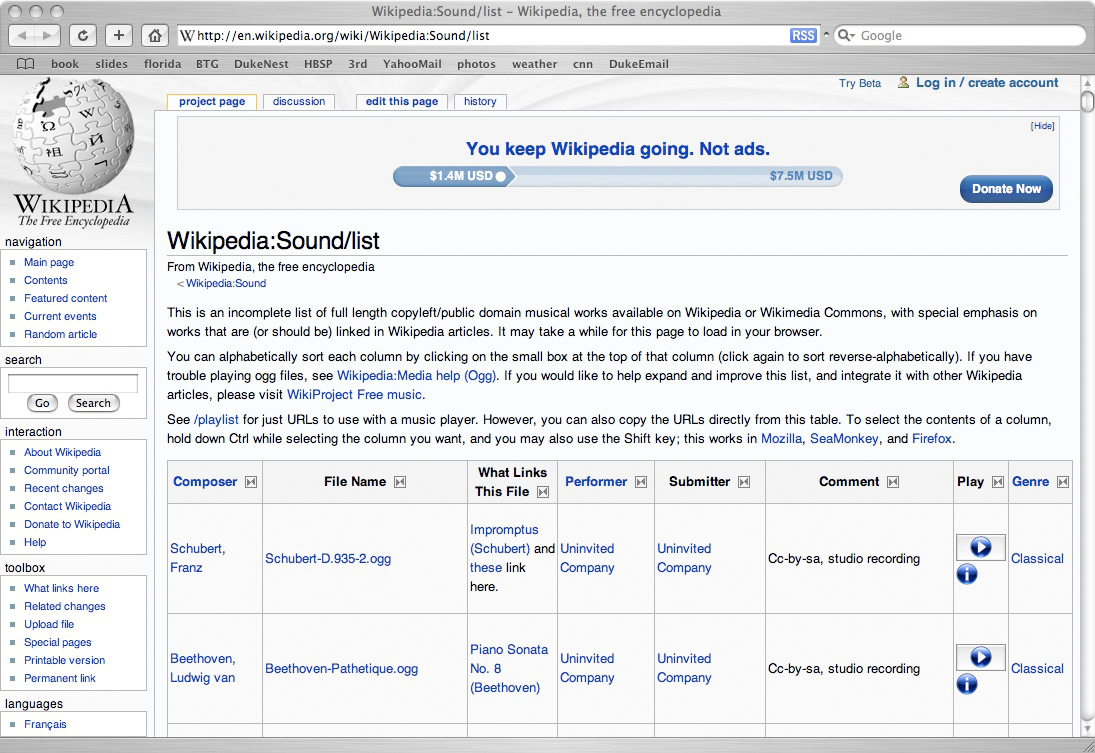Viewport: 1095px width, 753px height.
Task: Click the page vertical scrollbar thumb
Action: (x=1087, y=101)
